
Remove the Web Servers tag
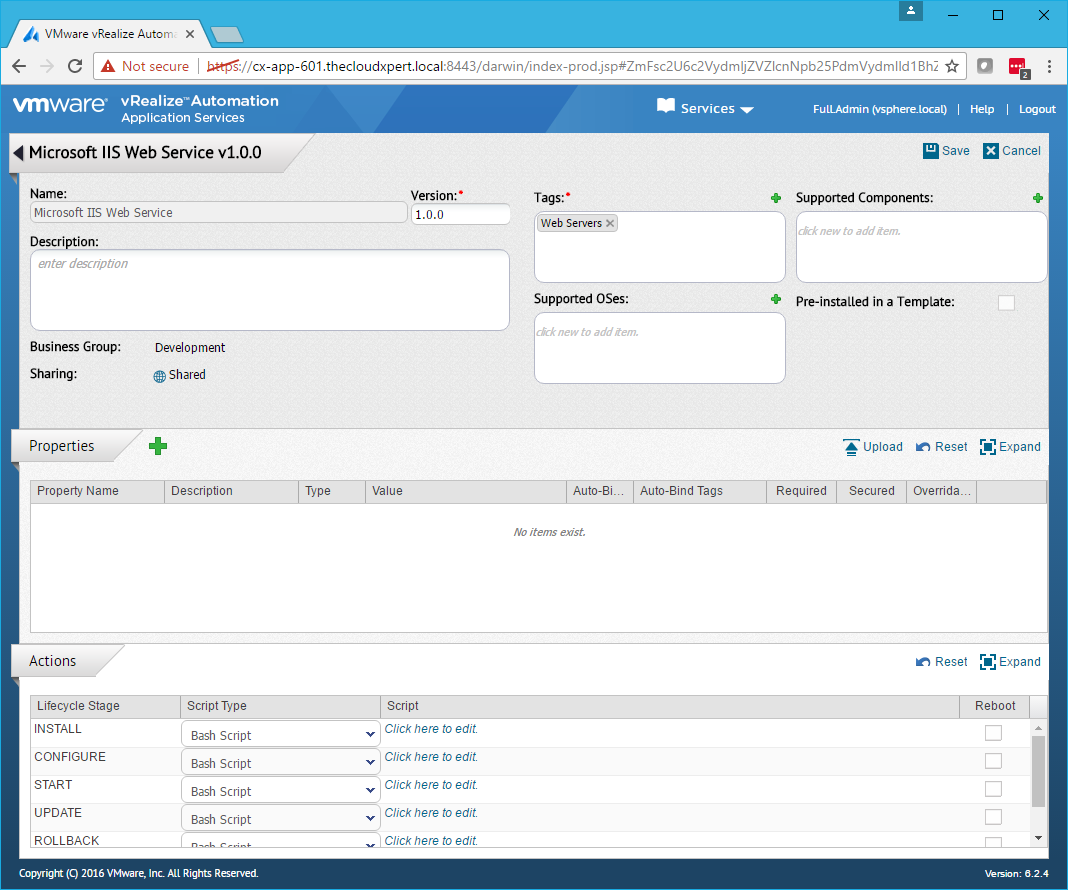coord(610,223)
